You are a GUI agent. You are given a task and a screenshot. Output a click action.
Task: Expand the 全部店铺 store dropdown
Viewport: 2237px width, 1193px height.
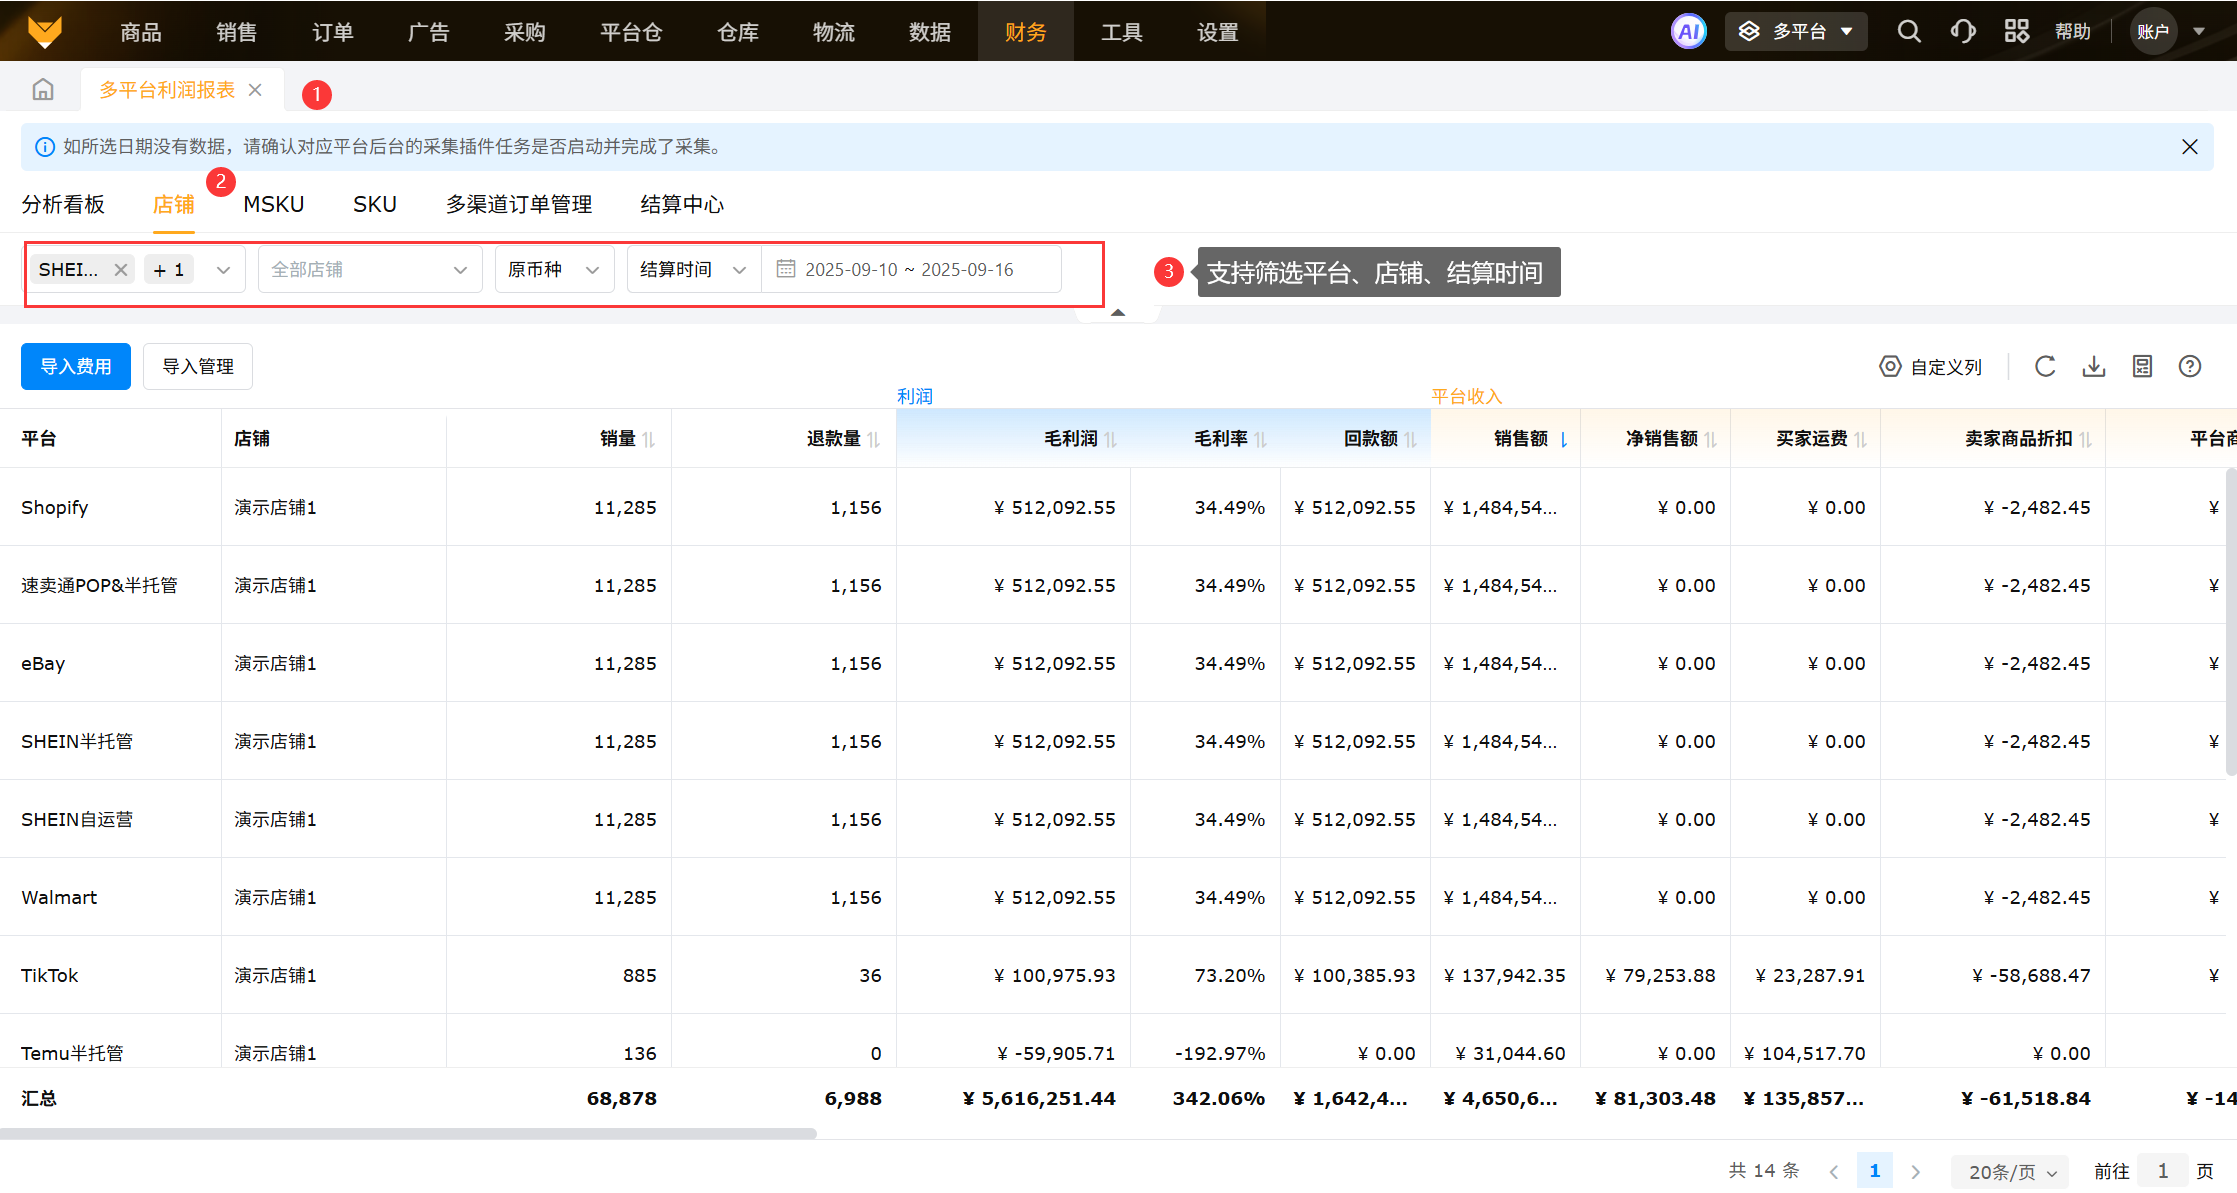pyautogui.click(x=370, y=270)
